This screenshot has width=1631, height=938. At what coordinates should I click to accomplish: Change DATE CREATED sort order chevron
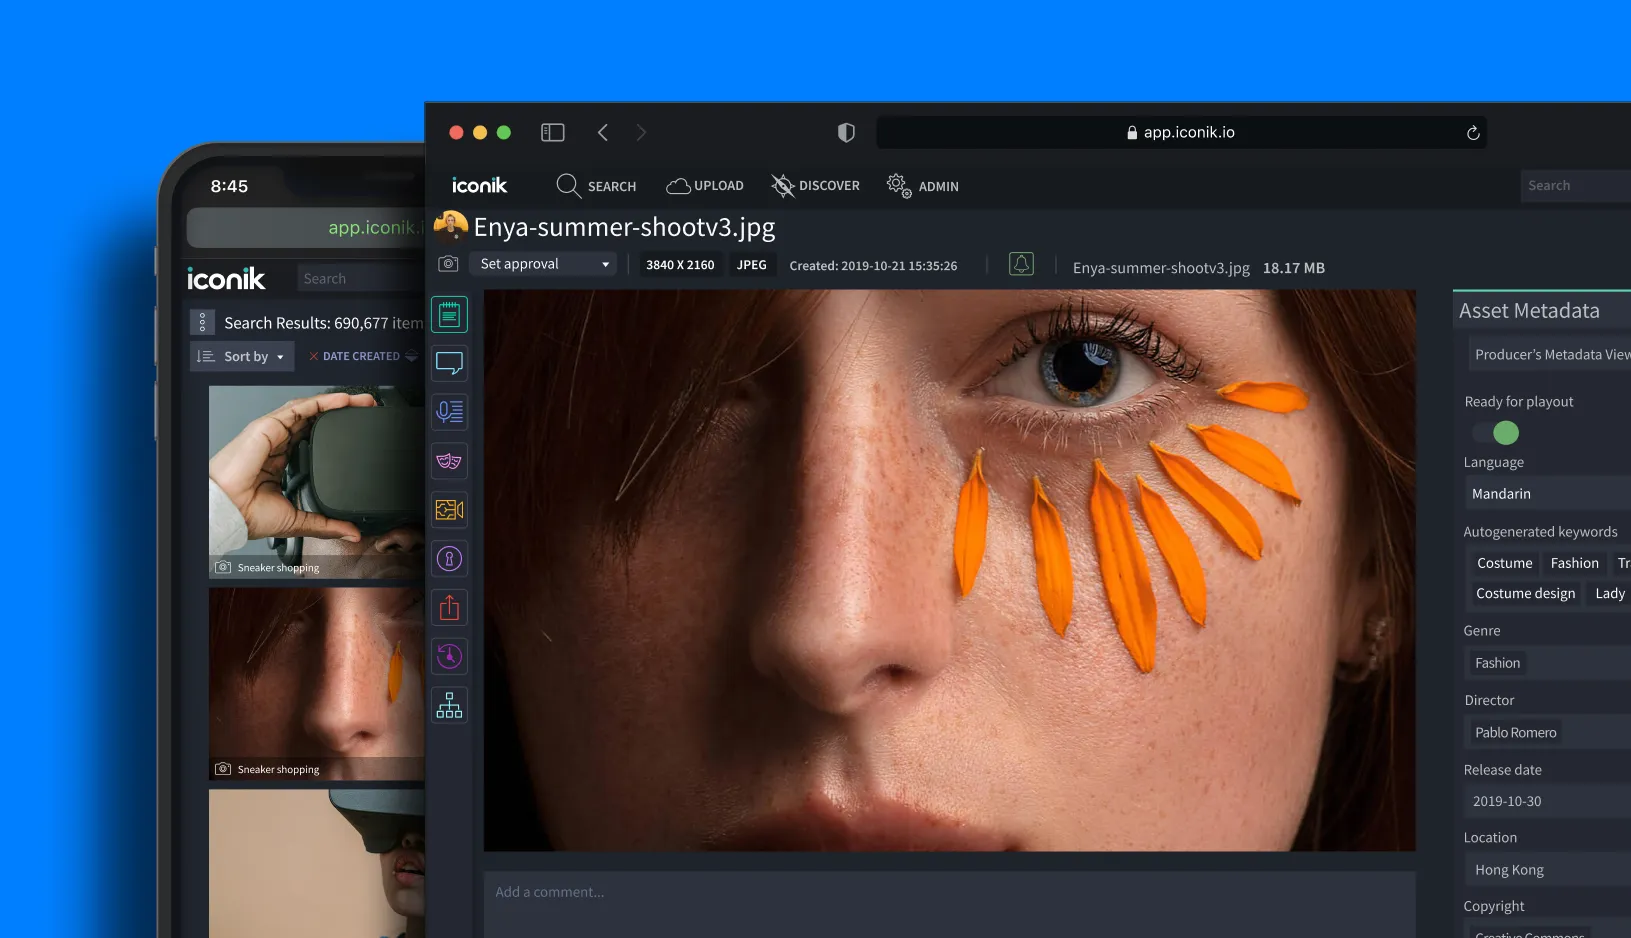411,355
